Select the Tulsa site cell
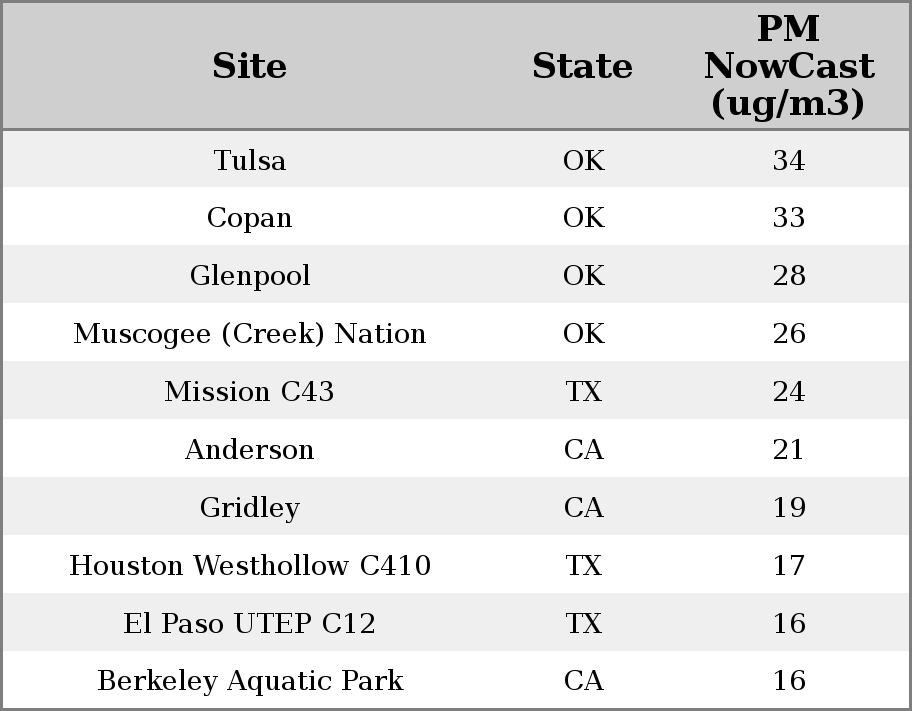 click(249, 160)
